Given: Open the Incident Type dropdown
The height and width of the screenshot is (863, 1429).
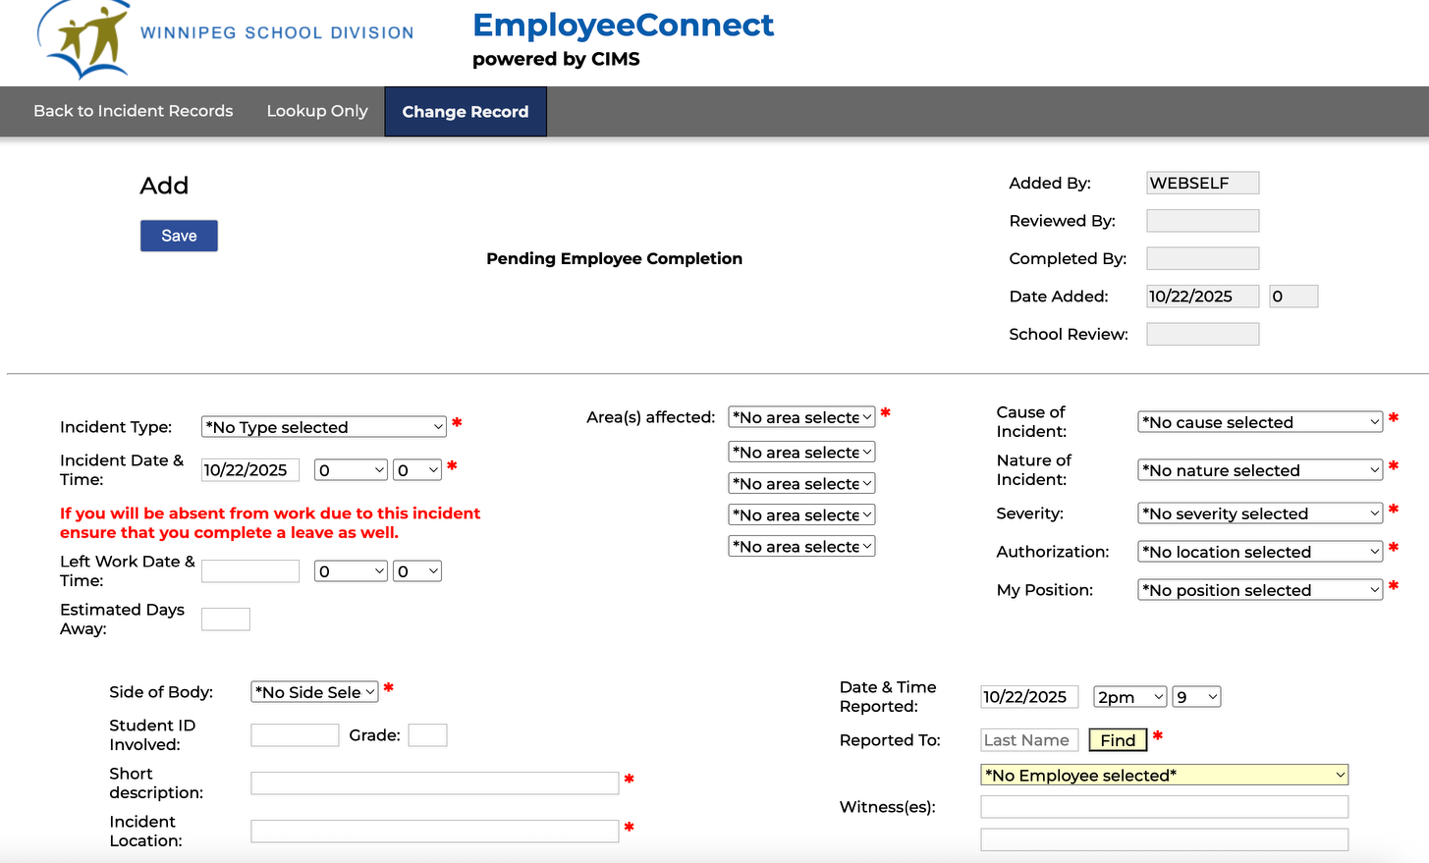Looking at the screenshot, I should 323,427.
